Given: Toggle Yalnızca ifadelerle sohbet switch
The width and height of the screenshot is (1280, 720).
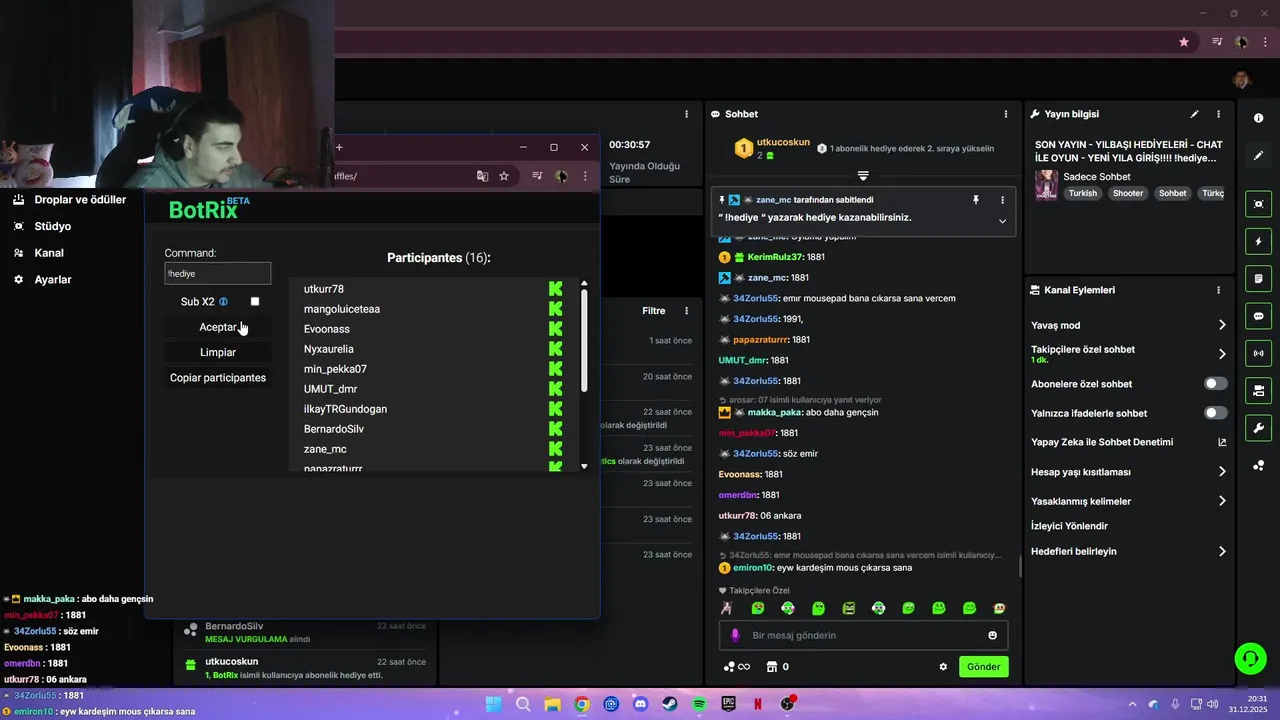Looking at the screenshot, I should tap(1216, 413).
